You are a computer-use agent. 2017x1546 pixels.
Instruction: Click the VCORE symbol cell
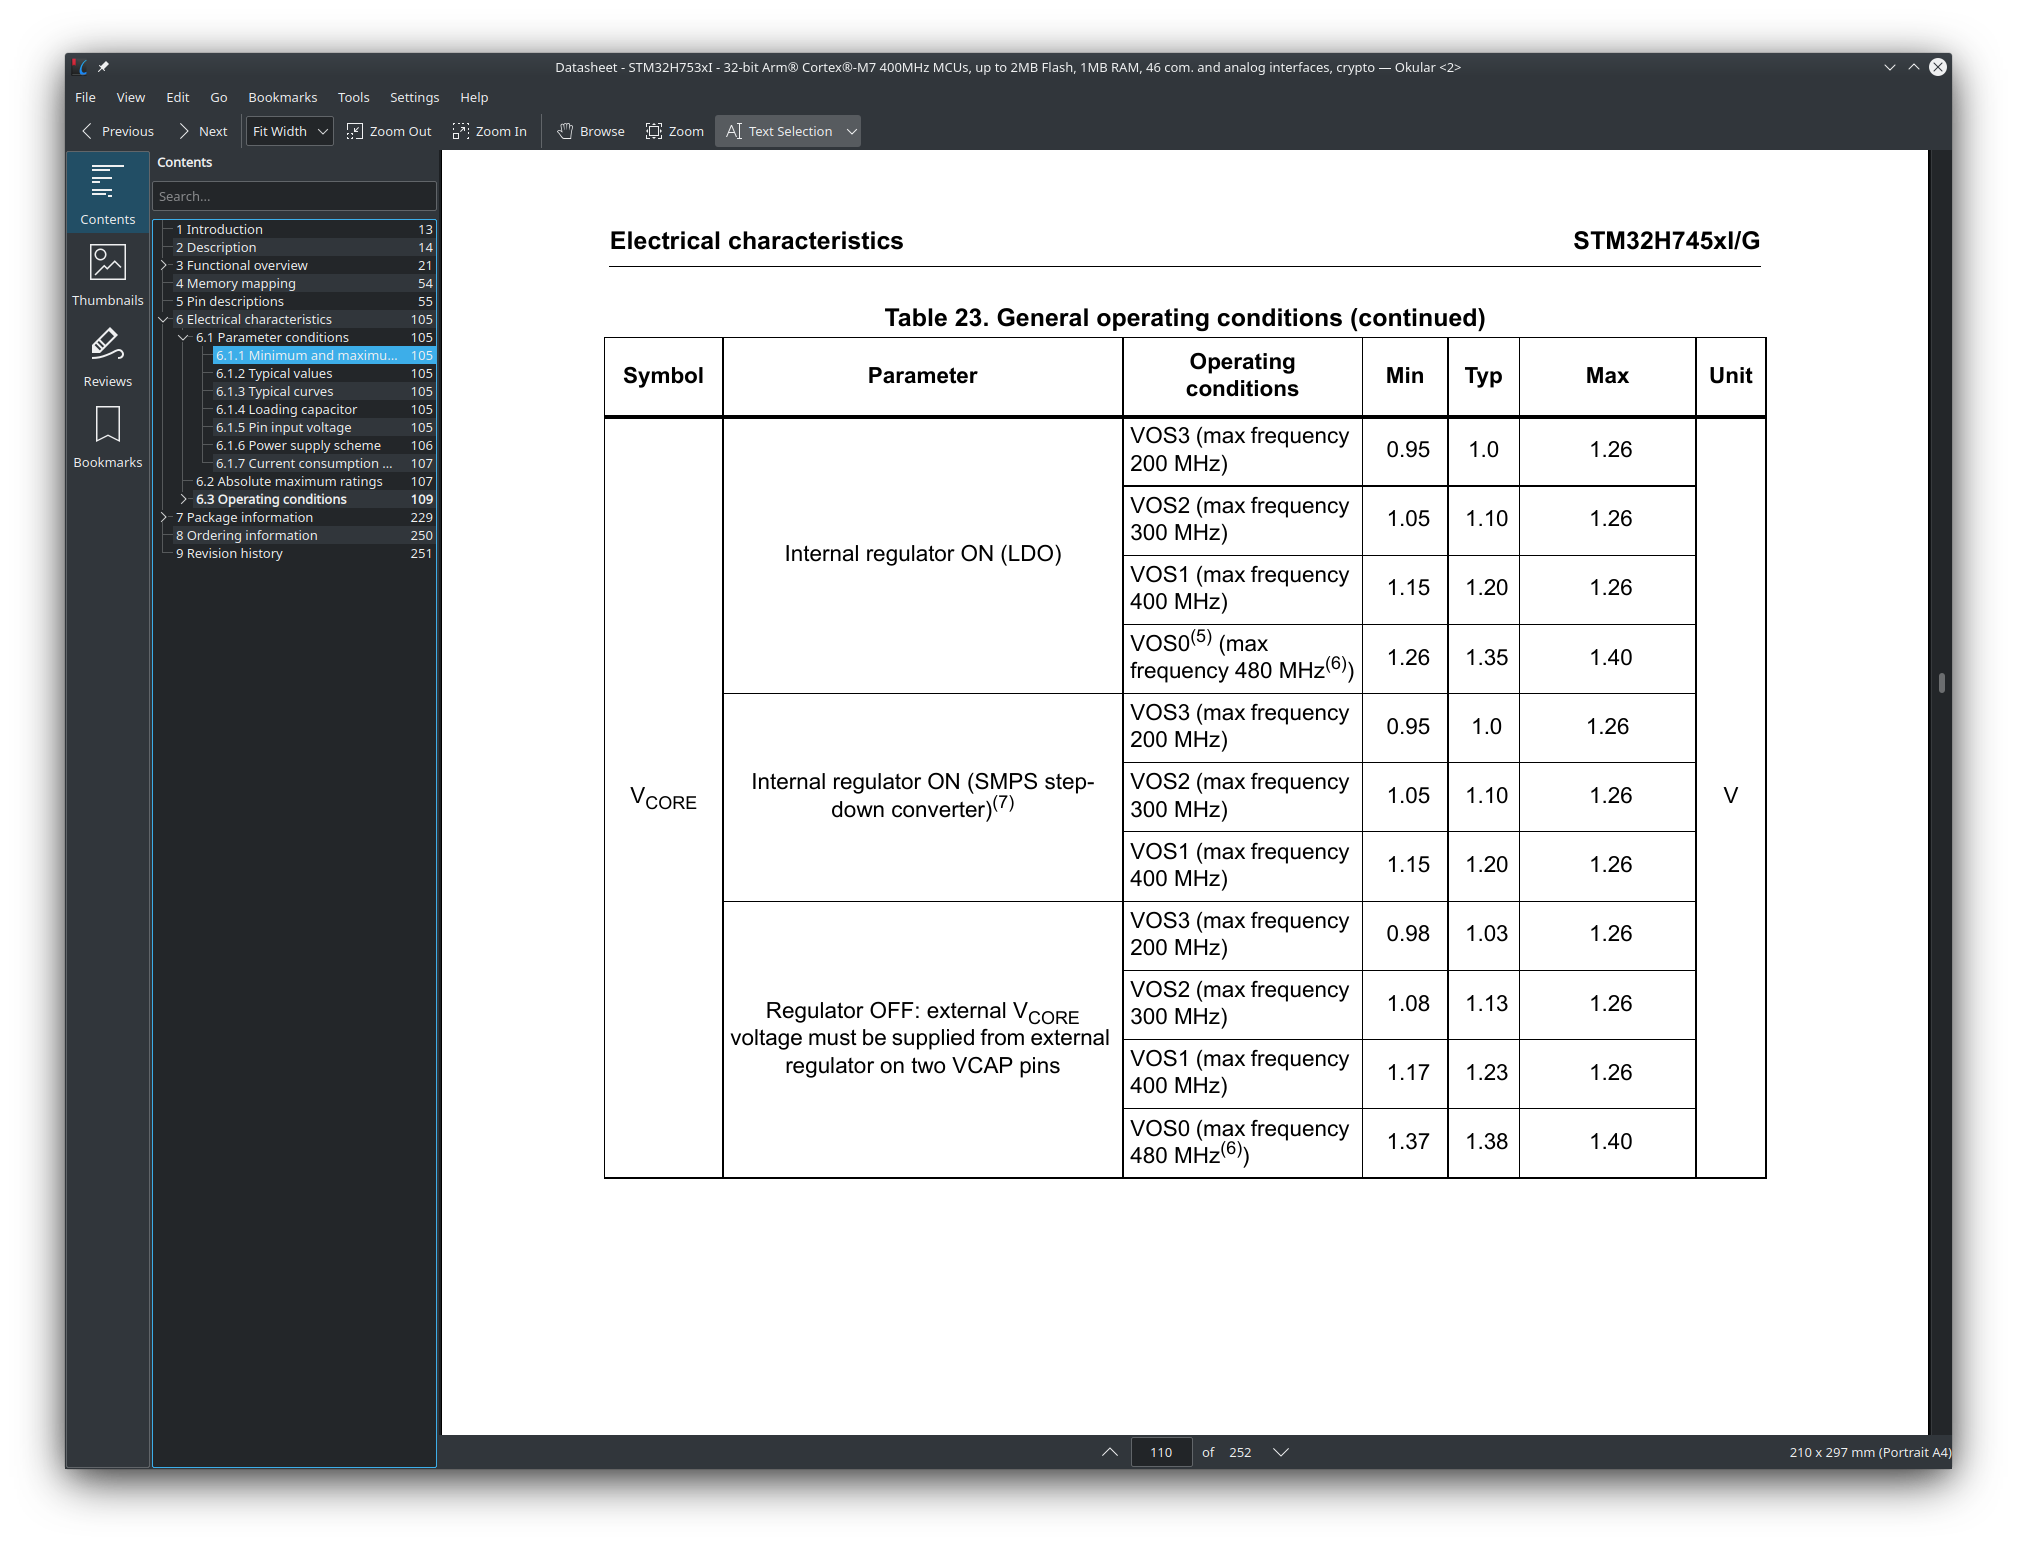tap(663, 797)
